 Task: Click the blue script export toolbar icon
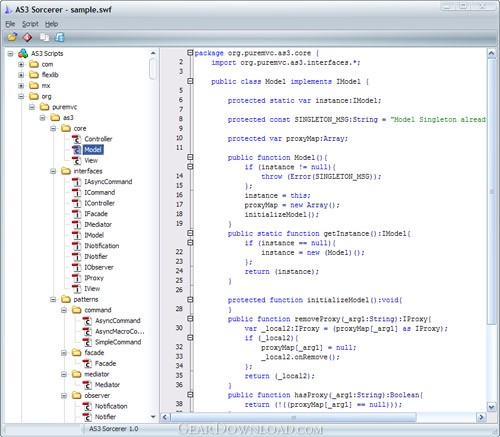click(59, 37)
